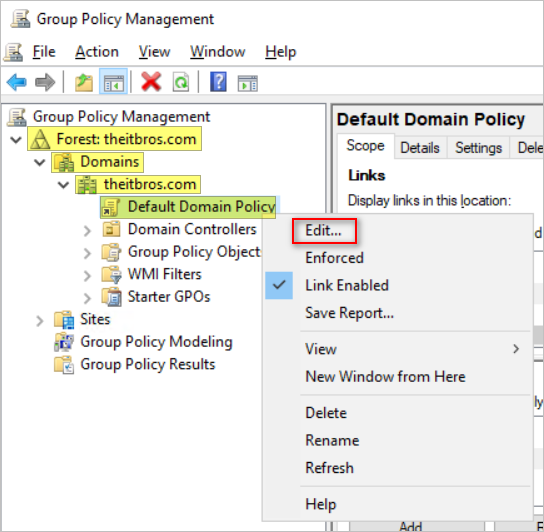The image size is (544, 532).
Task: Toggle the Link Enabled checkmark
Action: [x=279, y=285]
